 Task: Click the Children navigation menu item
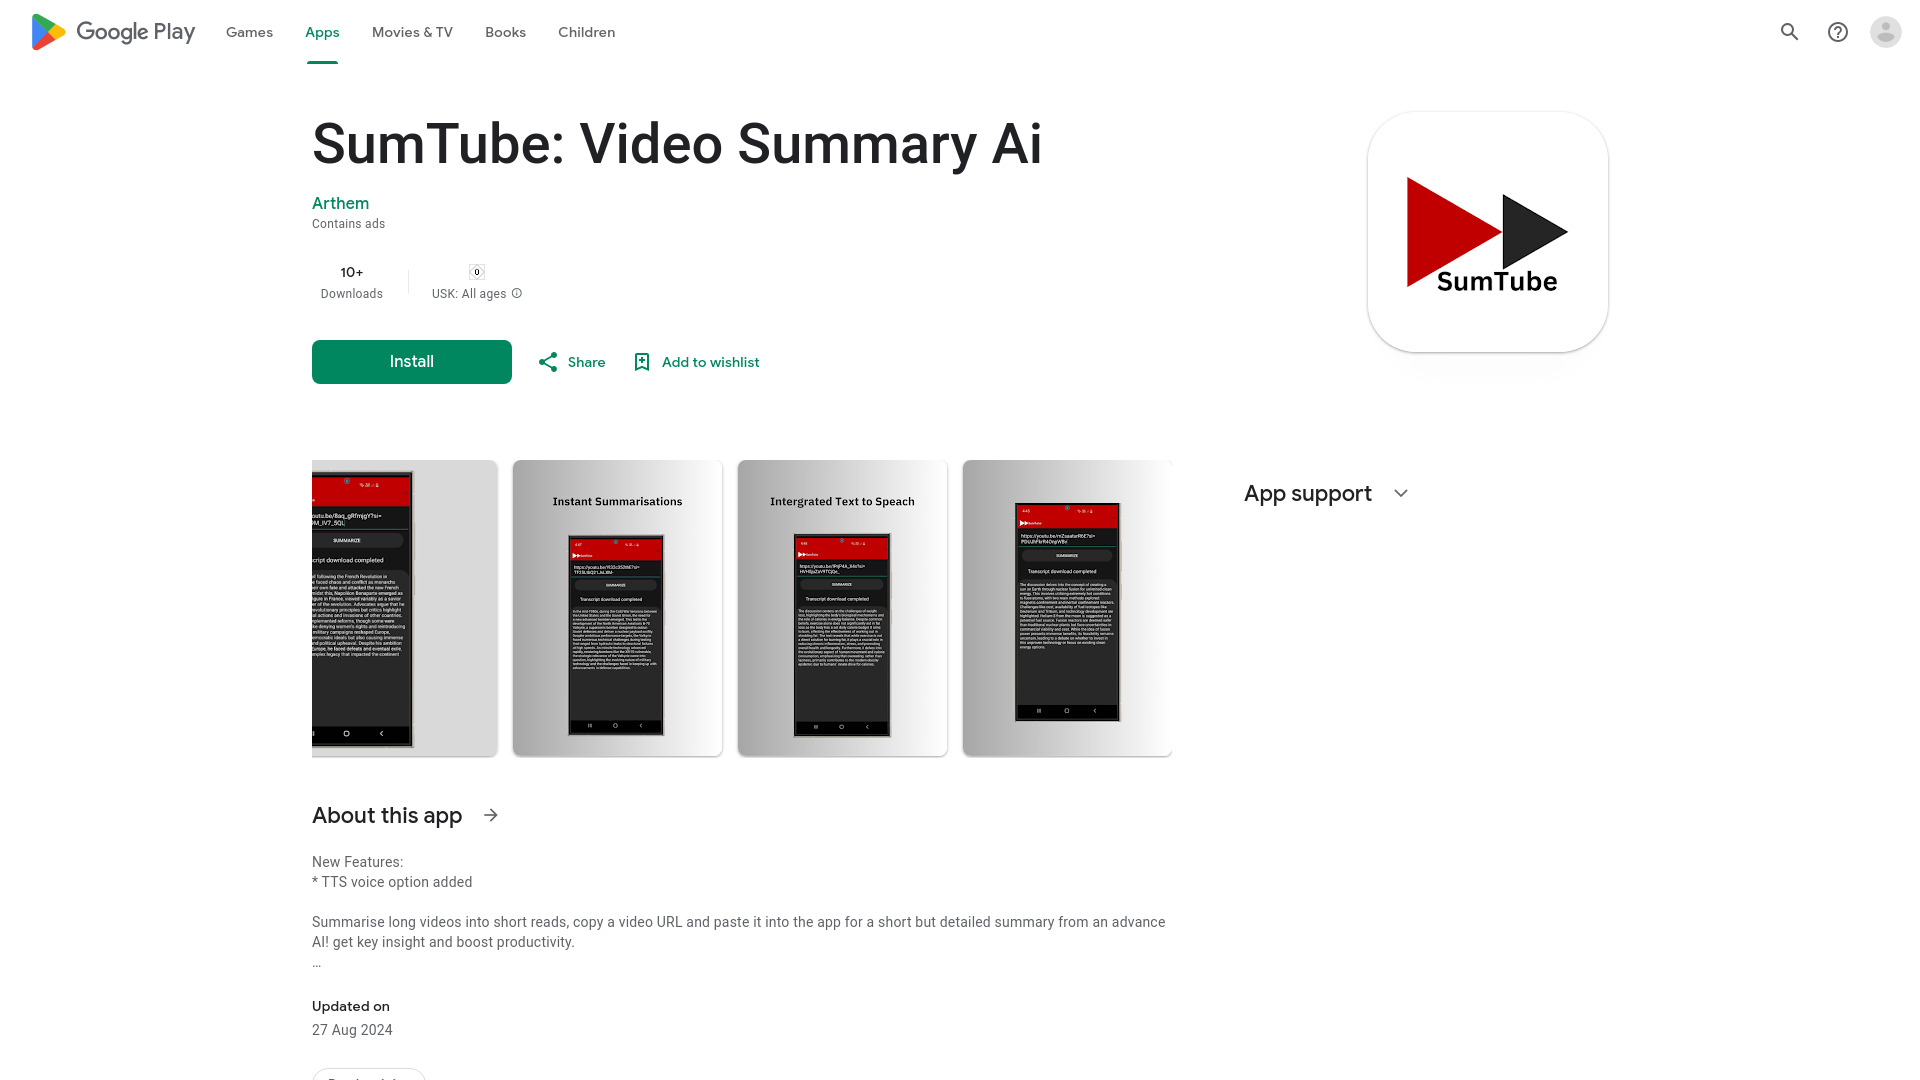585,32
